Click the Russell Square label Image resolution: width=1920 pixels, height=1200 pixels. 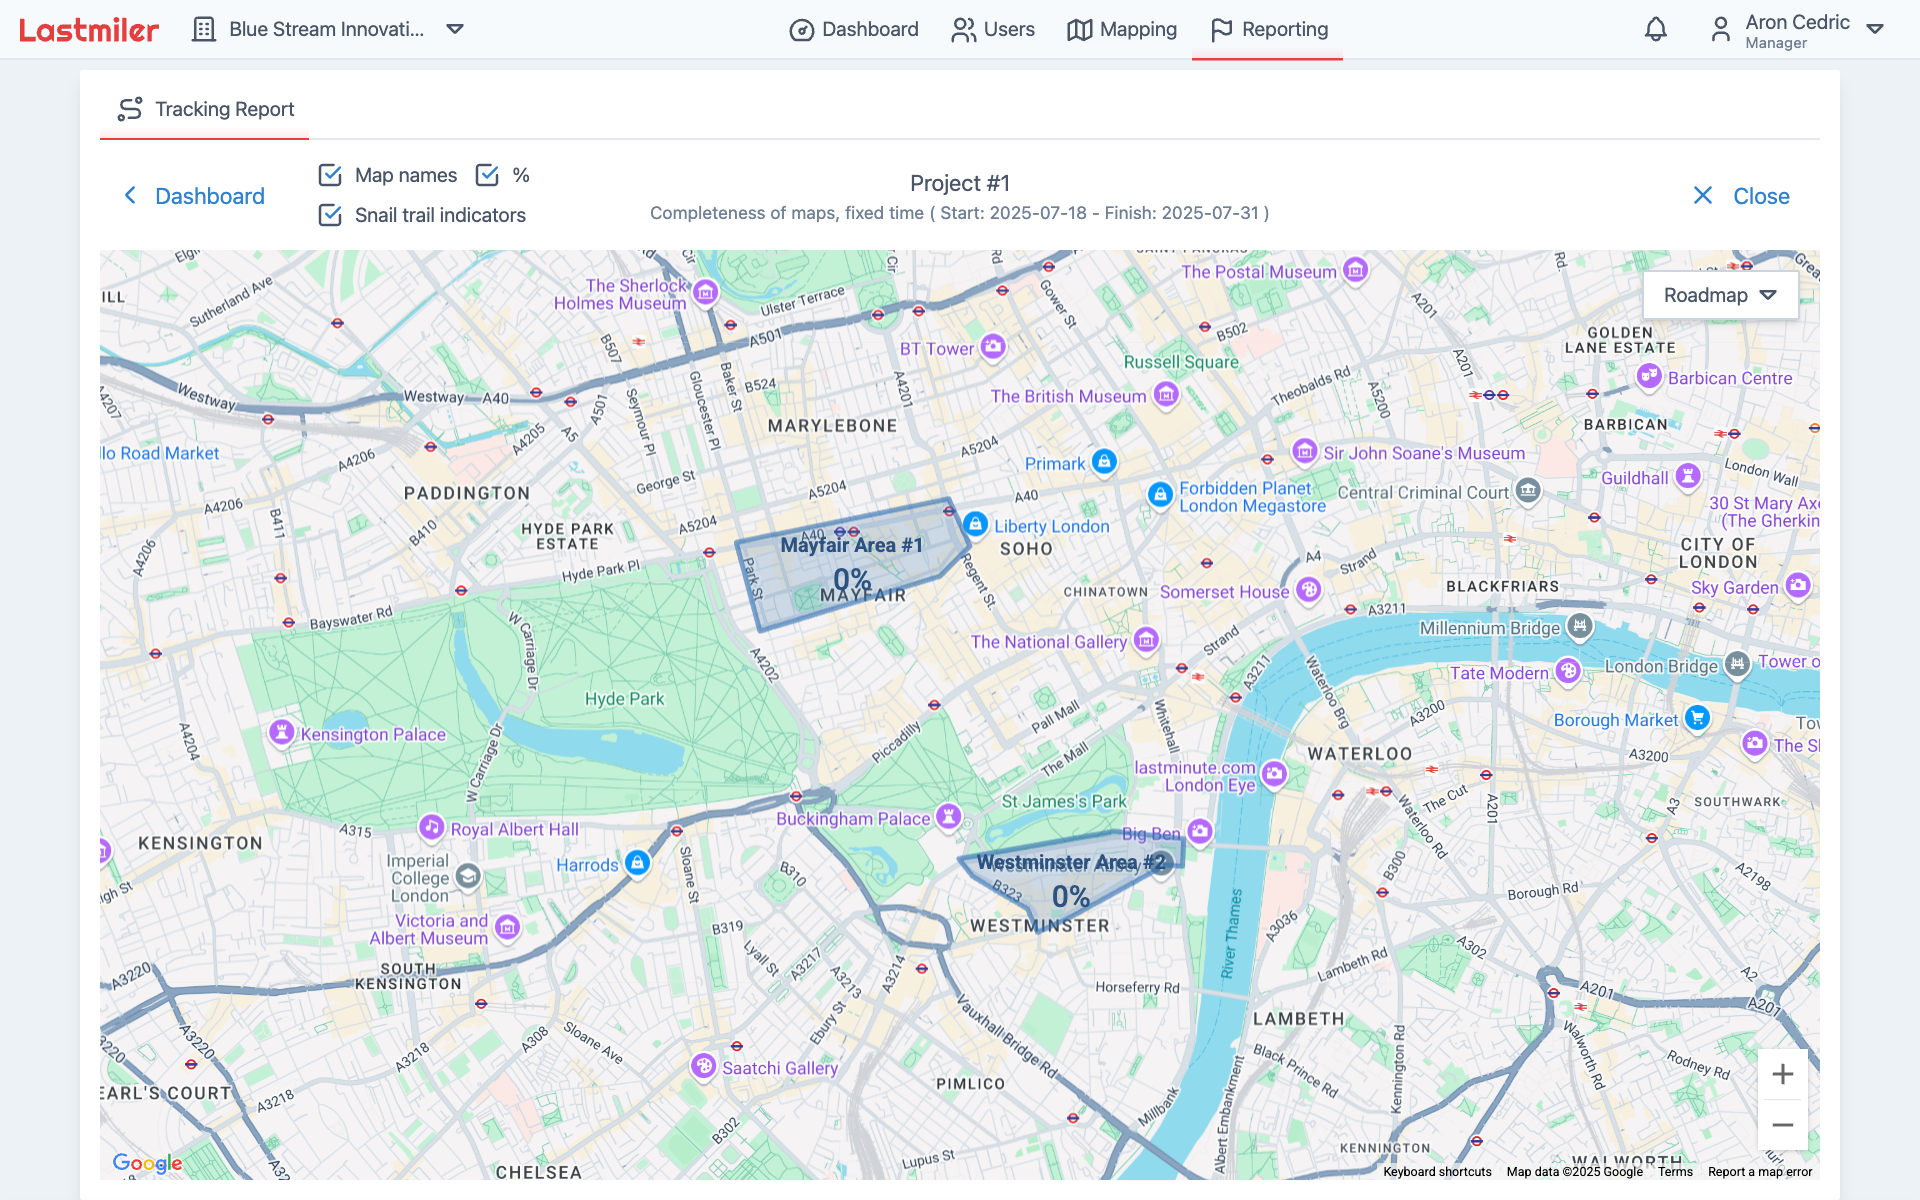[1181, 362]
